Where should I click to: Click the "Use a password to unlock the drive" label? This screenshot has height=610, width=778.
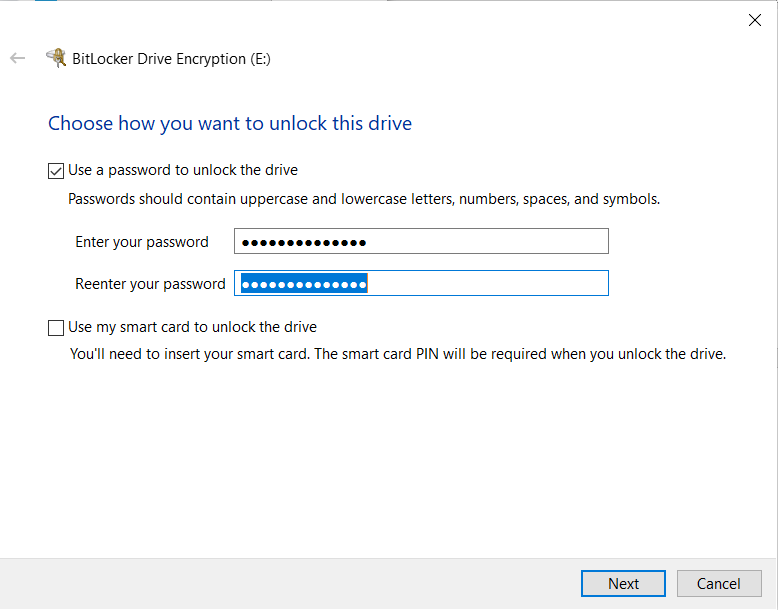pos(183,170)
